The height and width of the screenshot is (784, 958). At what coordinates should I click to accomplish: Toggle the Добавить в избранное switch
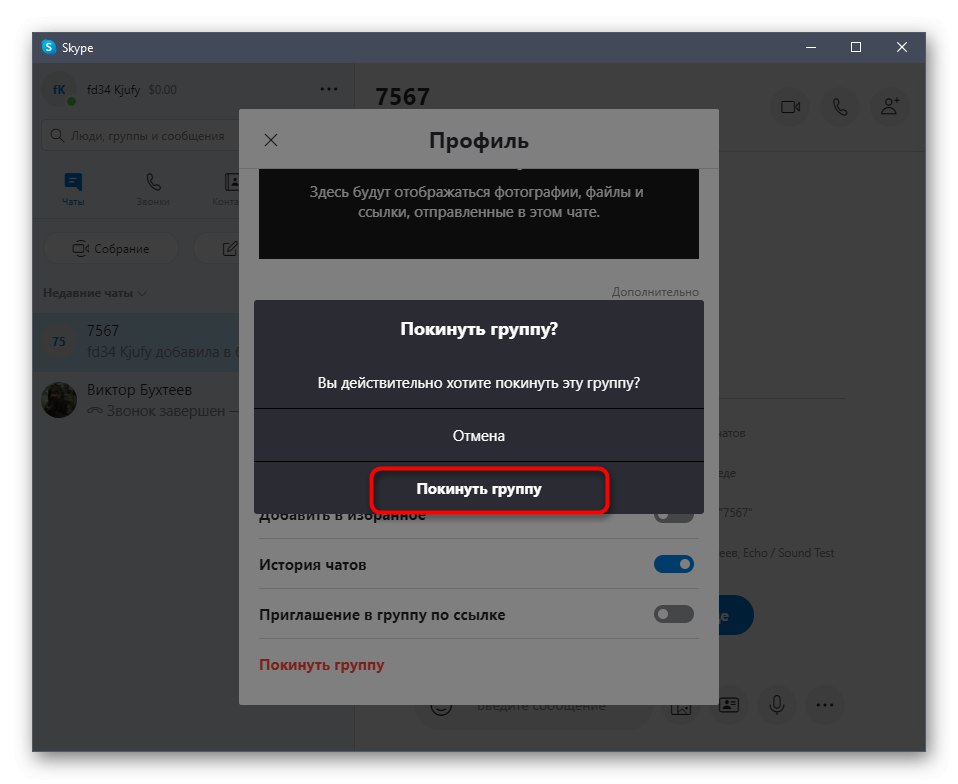pos(673,517)
